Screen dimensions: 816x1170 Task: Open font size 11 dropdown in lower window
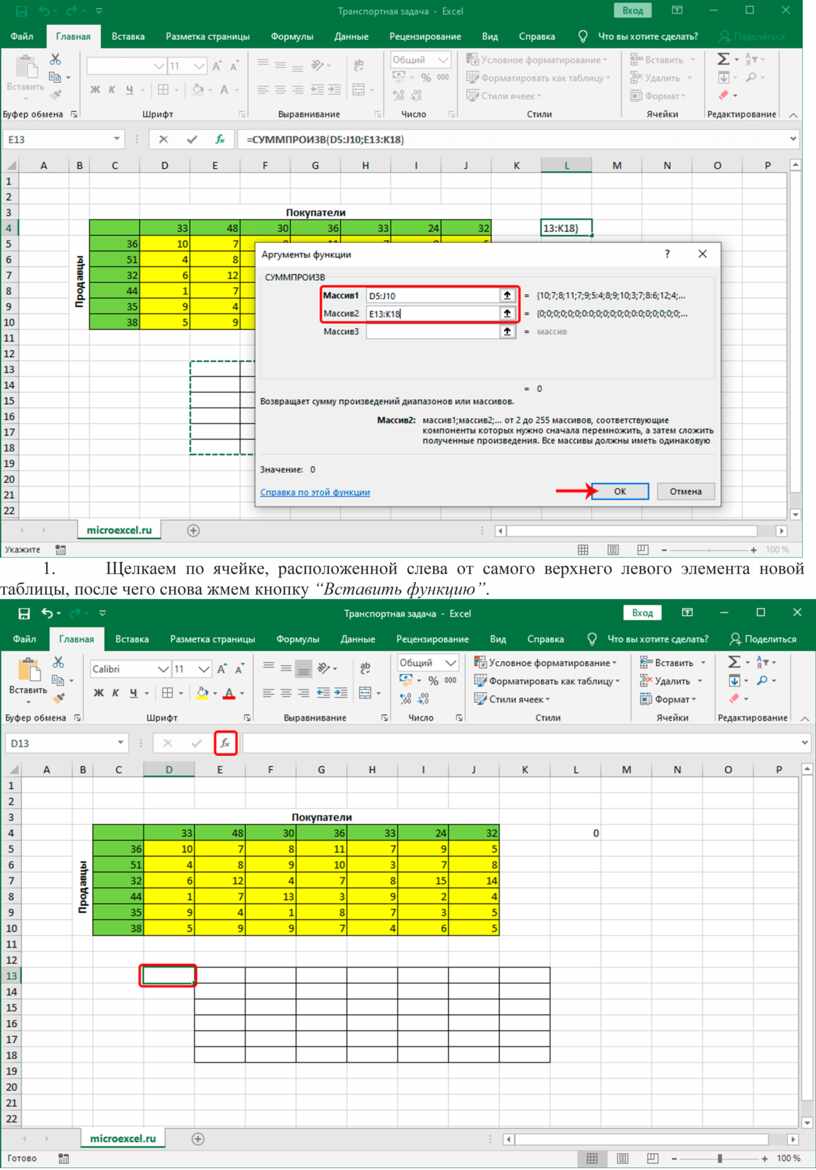[203, 669]
